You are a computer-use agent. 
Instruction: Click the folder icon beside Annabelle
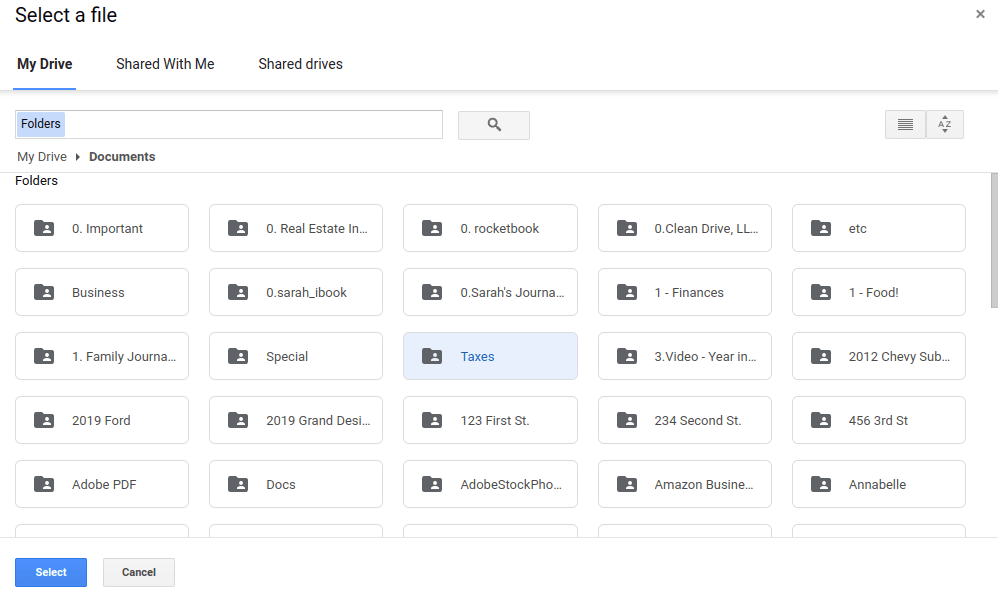pyautogui.click(x=821, y=484)
